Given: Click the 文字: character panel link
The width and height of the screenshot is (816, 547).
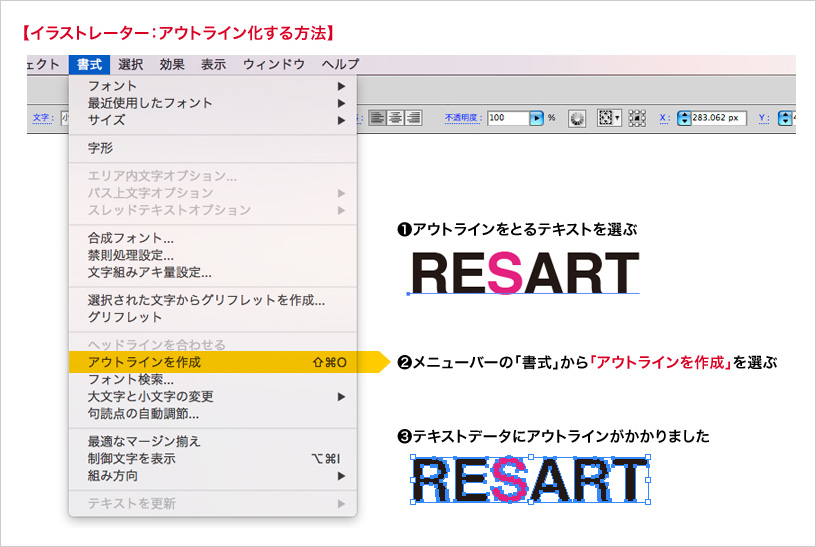Looking at the screenshot, I should pyautogui.click(x=43, y=118).
